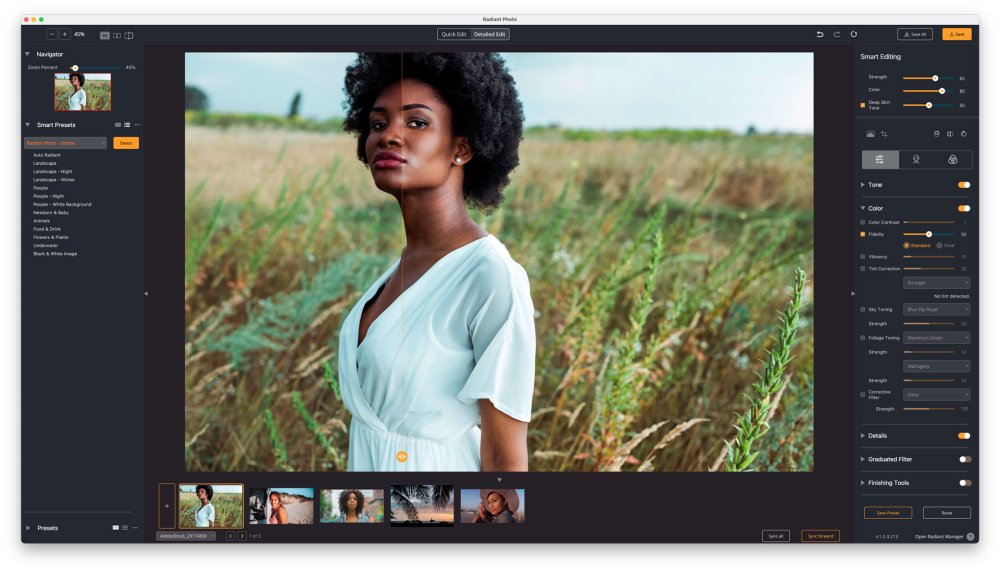The image size is (1000, 571).
Task: Uncheck the Fidelity checkbox
Action: point(863,235)
